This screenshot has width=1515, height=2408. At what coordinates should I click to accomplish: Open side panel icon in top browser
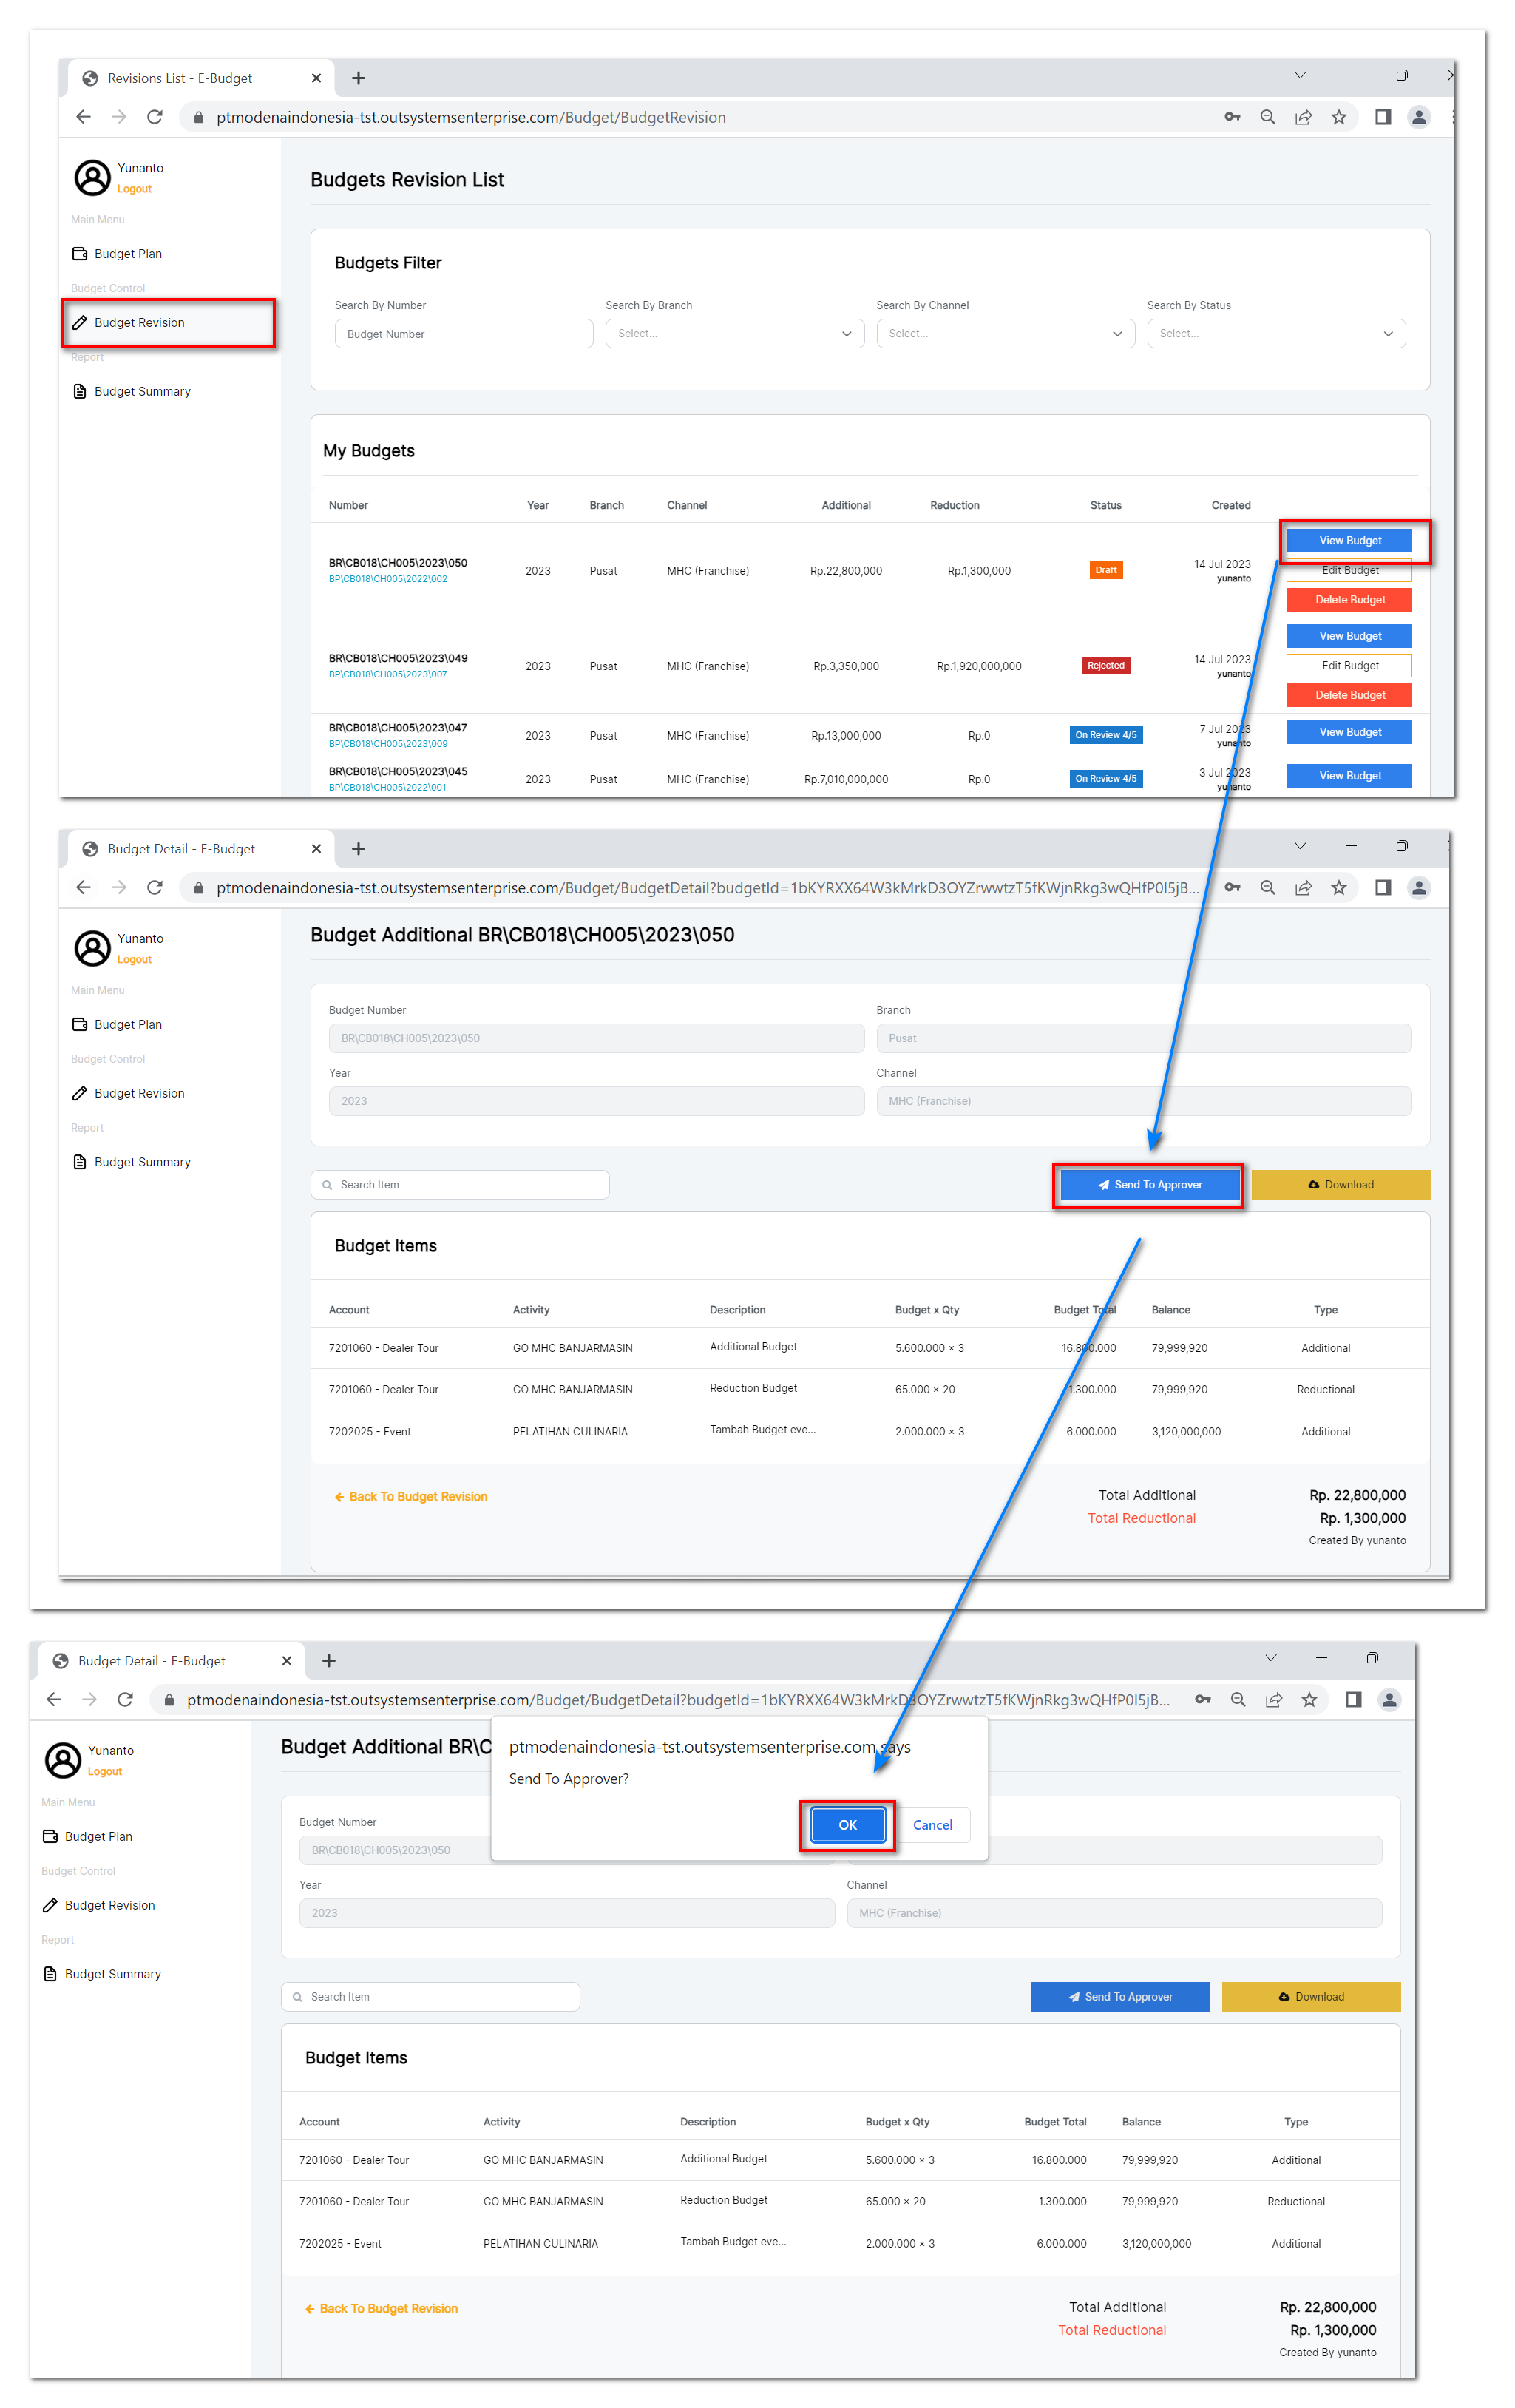point(1382,117)
